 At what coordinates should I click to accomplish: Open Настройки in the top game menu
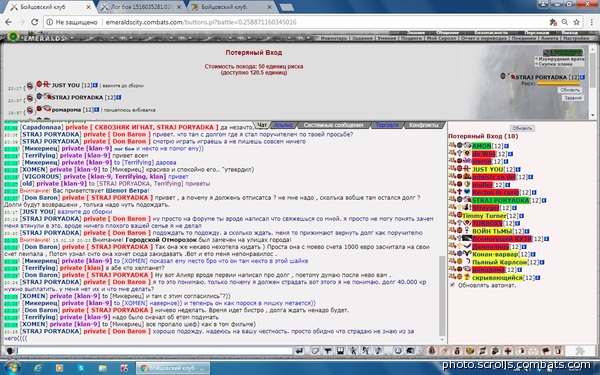coord(576,38)
